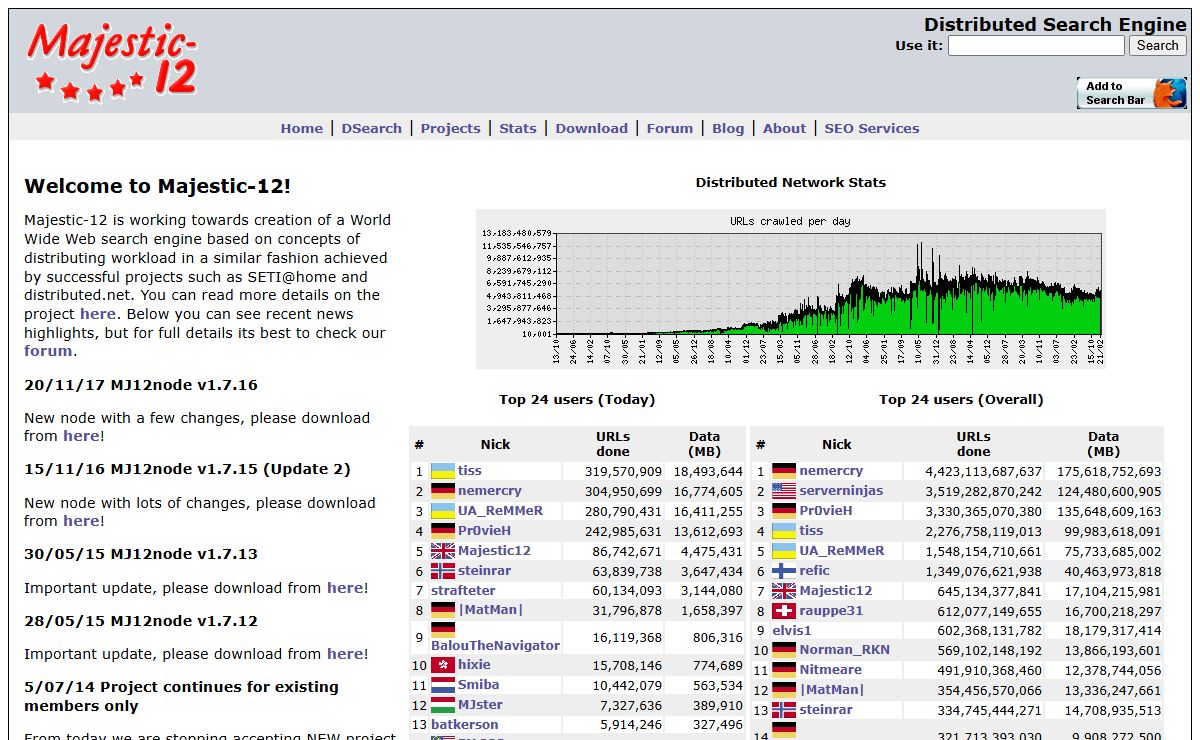Click the Majestic-12 logo
The height and width of the screenshot is (740, 1200).
point(111,61)
